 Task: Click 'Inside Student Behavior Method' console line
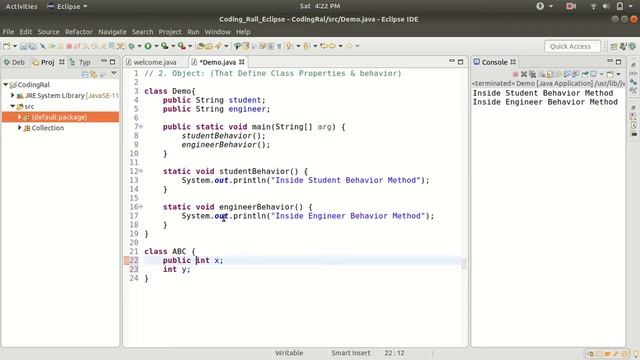pyautogui.click(x=543, y=93)
